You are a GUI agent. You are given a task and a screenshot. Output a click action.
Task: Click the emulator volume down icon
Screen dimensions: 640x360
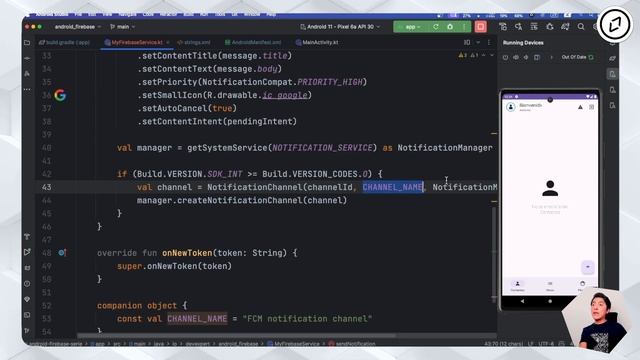click(x=526, y=57)
